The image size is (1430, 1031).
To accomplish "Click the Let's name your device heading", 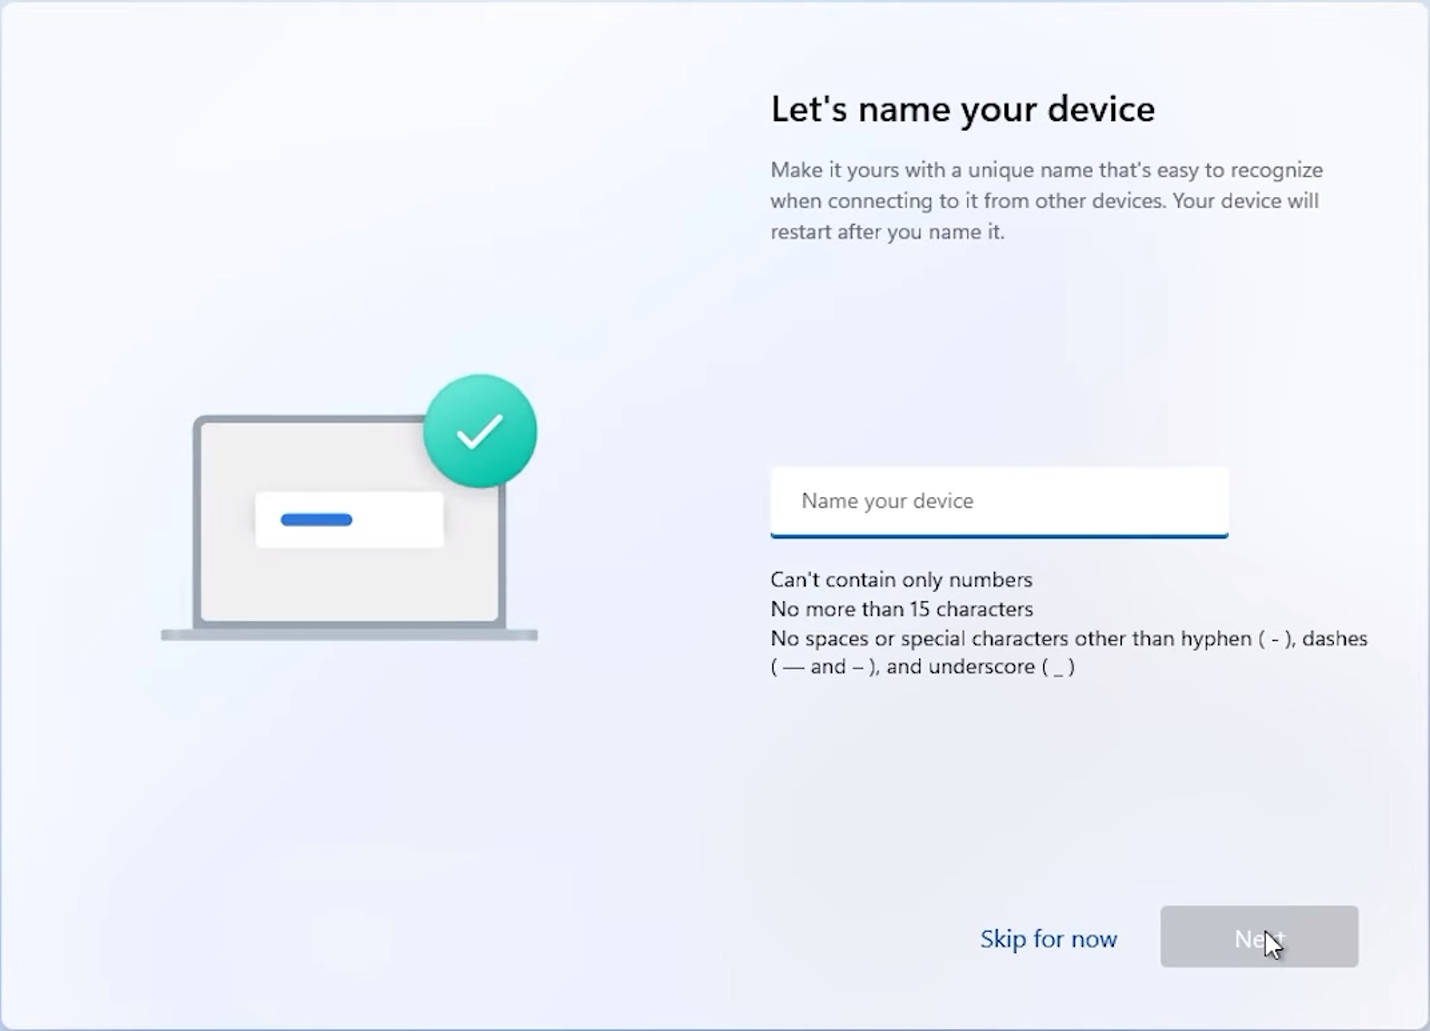I will [962, 109].
